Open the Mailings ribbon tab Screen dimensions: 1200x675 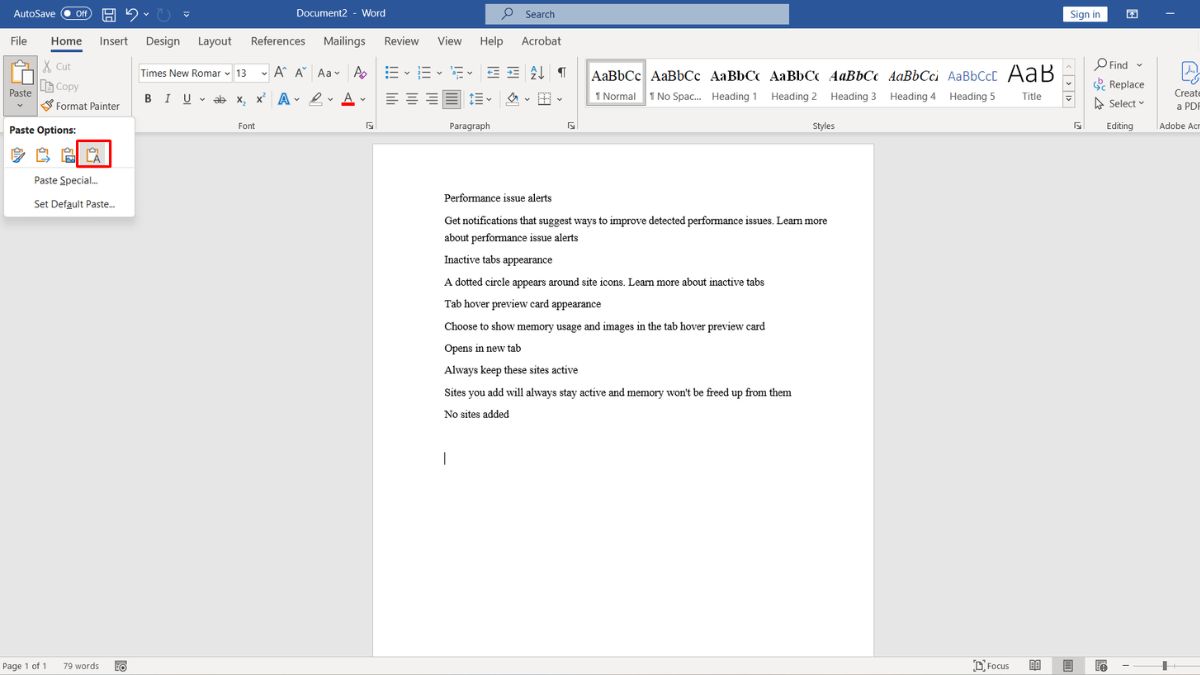click(344, 41)
